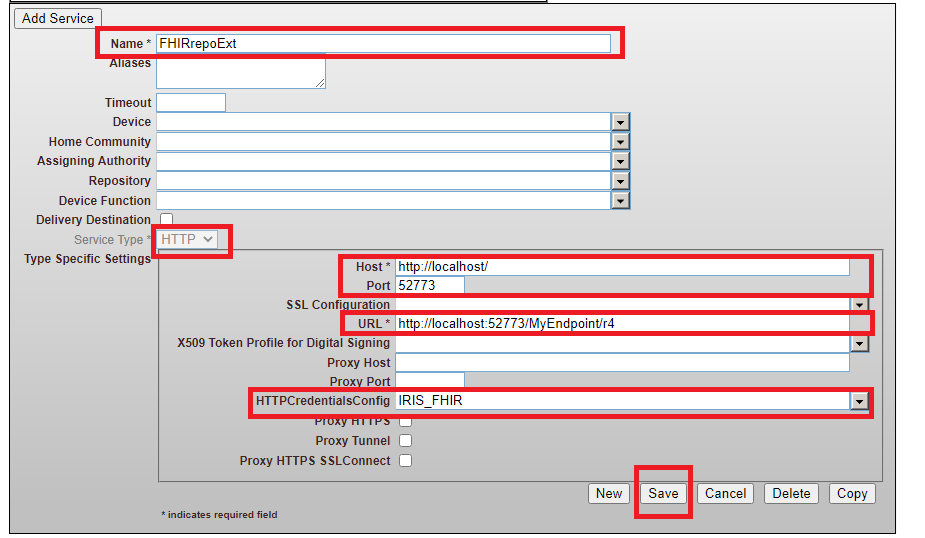Expand the Repository dropdown list
Screen dimensions: 925x538
coord(620,181)
